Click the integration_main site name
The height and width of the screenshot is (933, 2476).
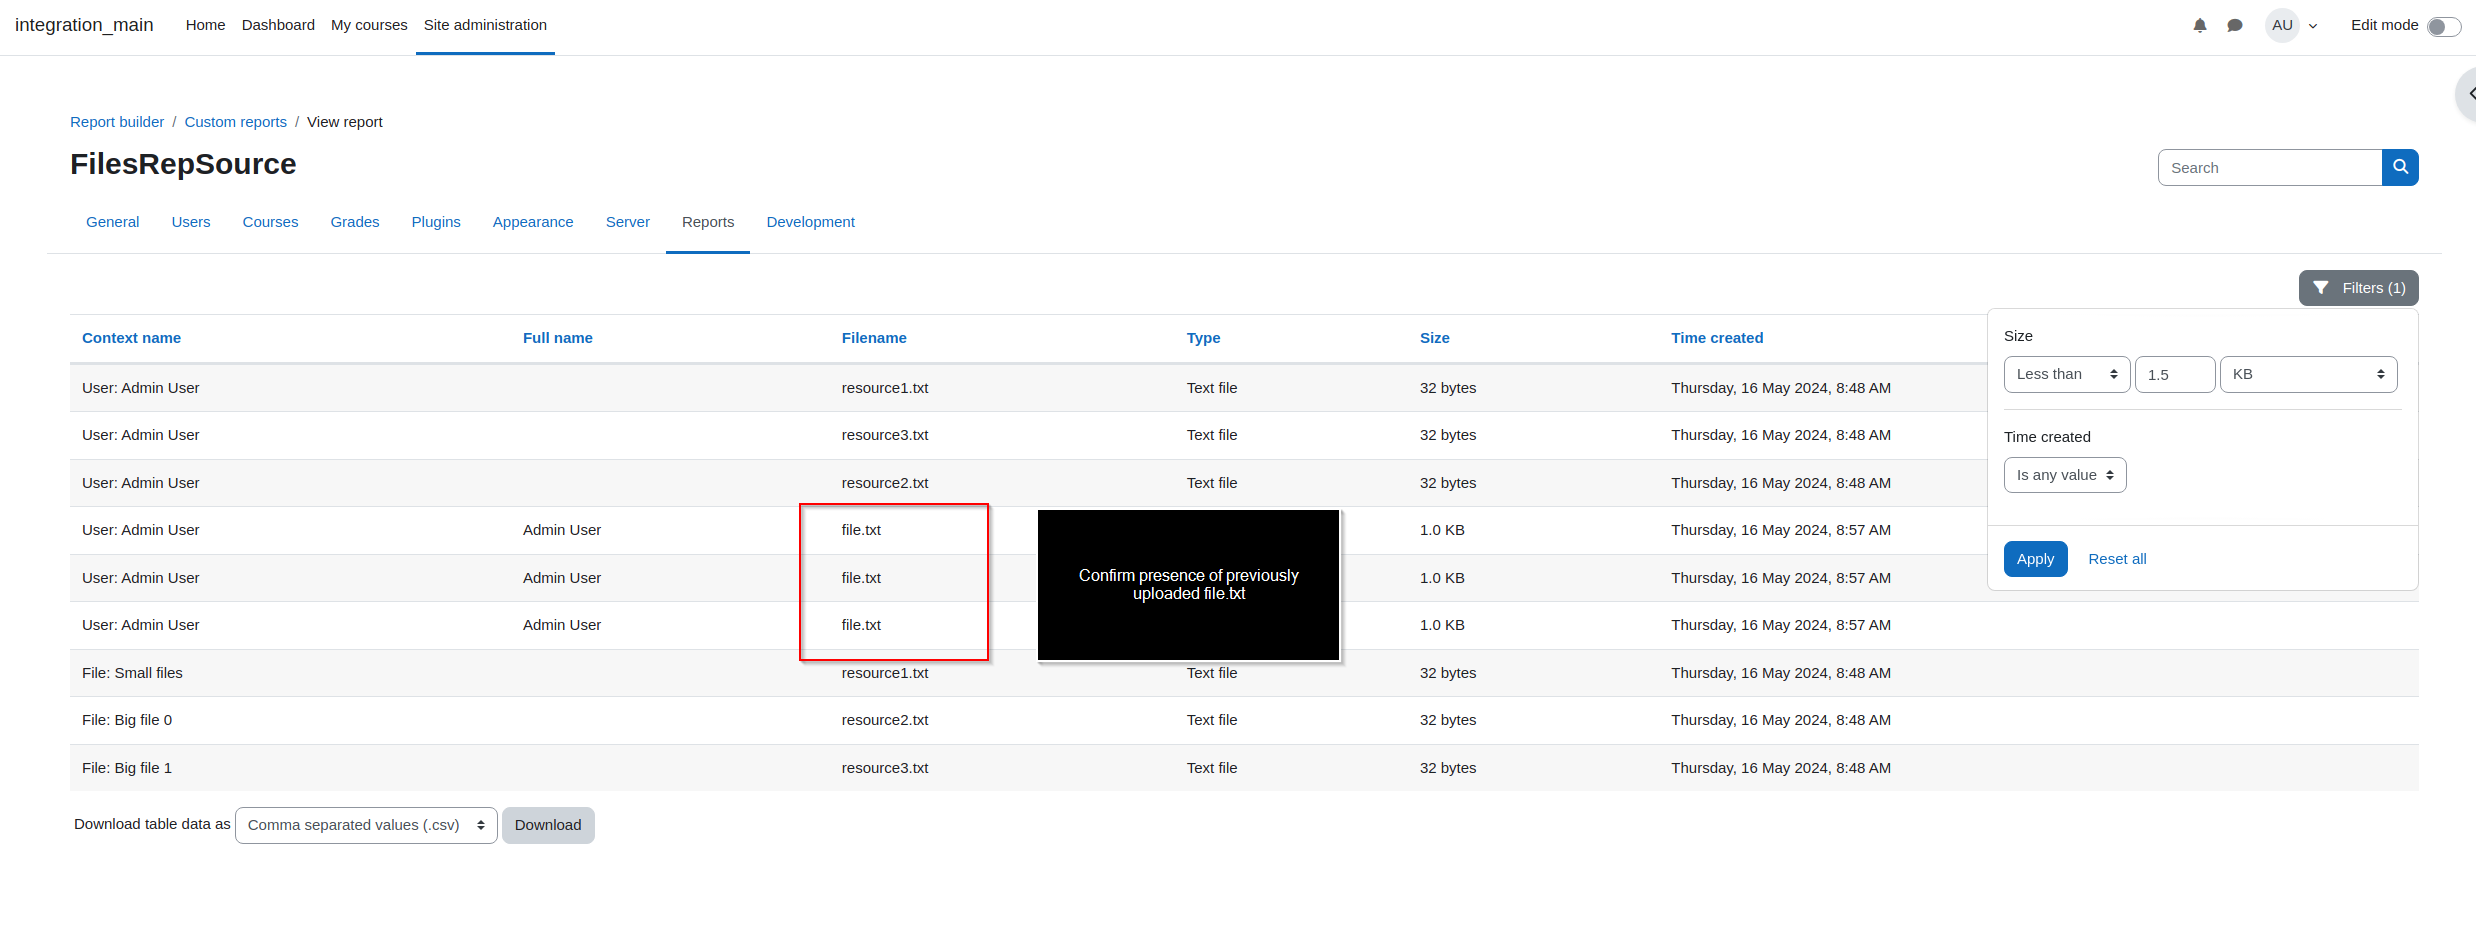click(84, 25)
